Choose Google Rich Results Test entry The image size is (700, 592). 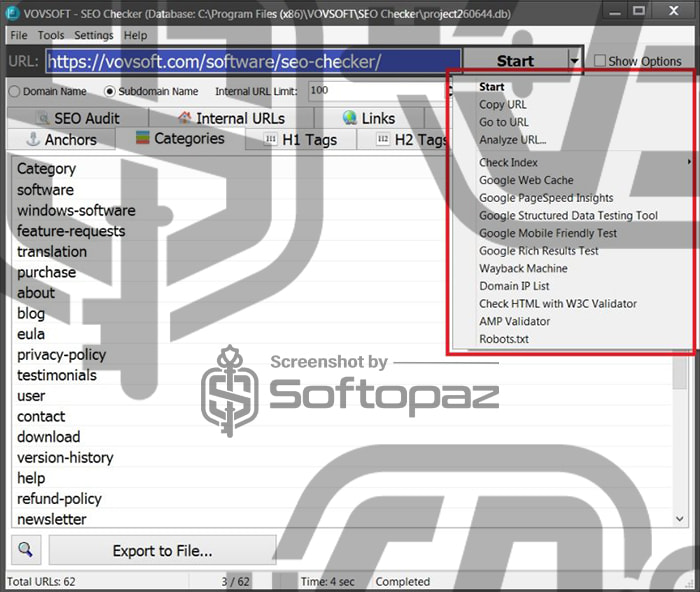click(x=571, y=250)
